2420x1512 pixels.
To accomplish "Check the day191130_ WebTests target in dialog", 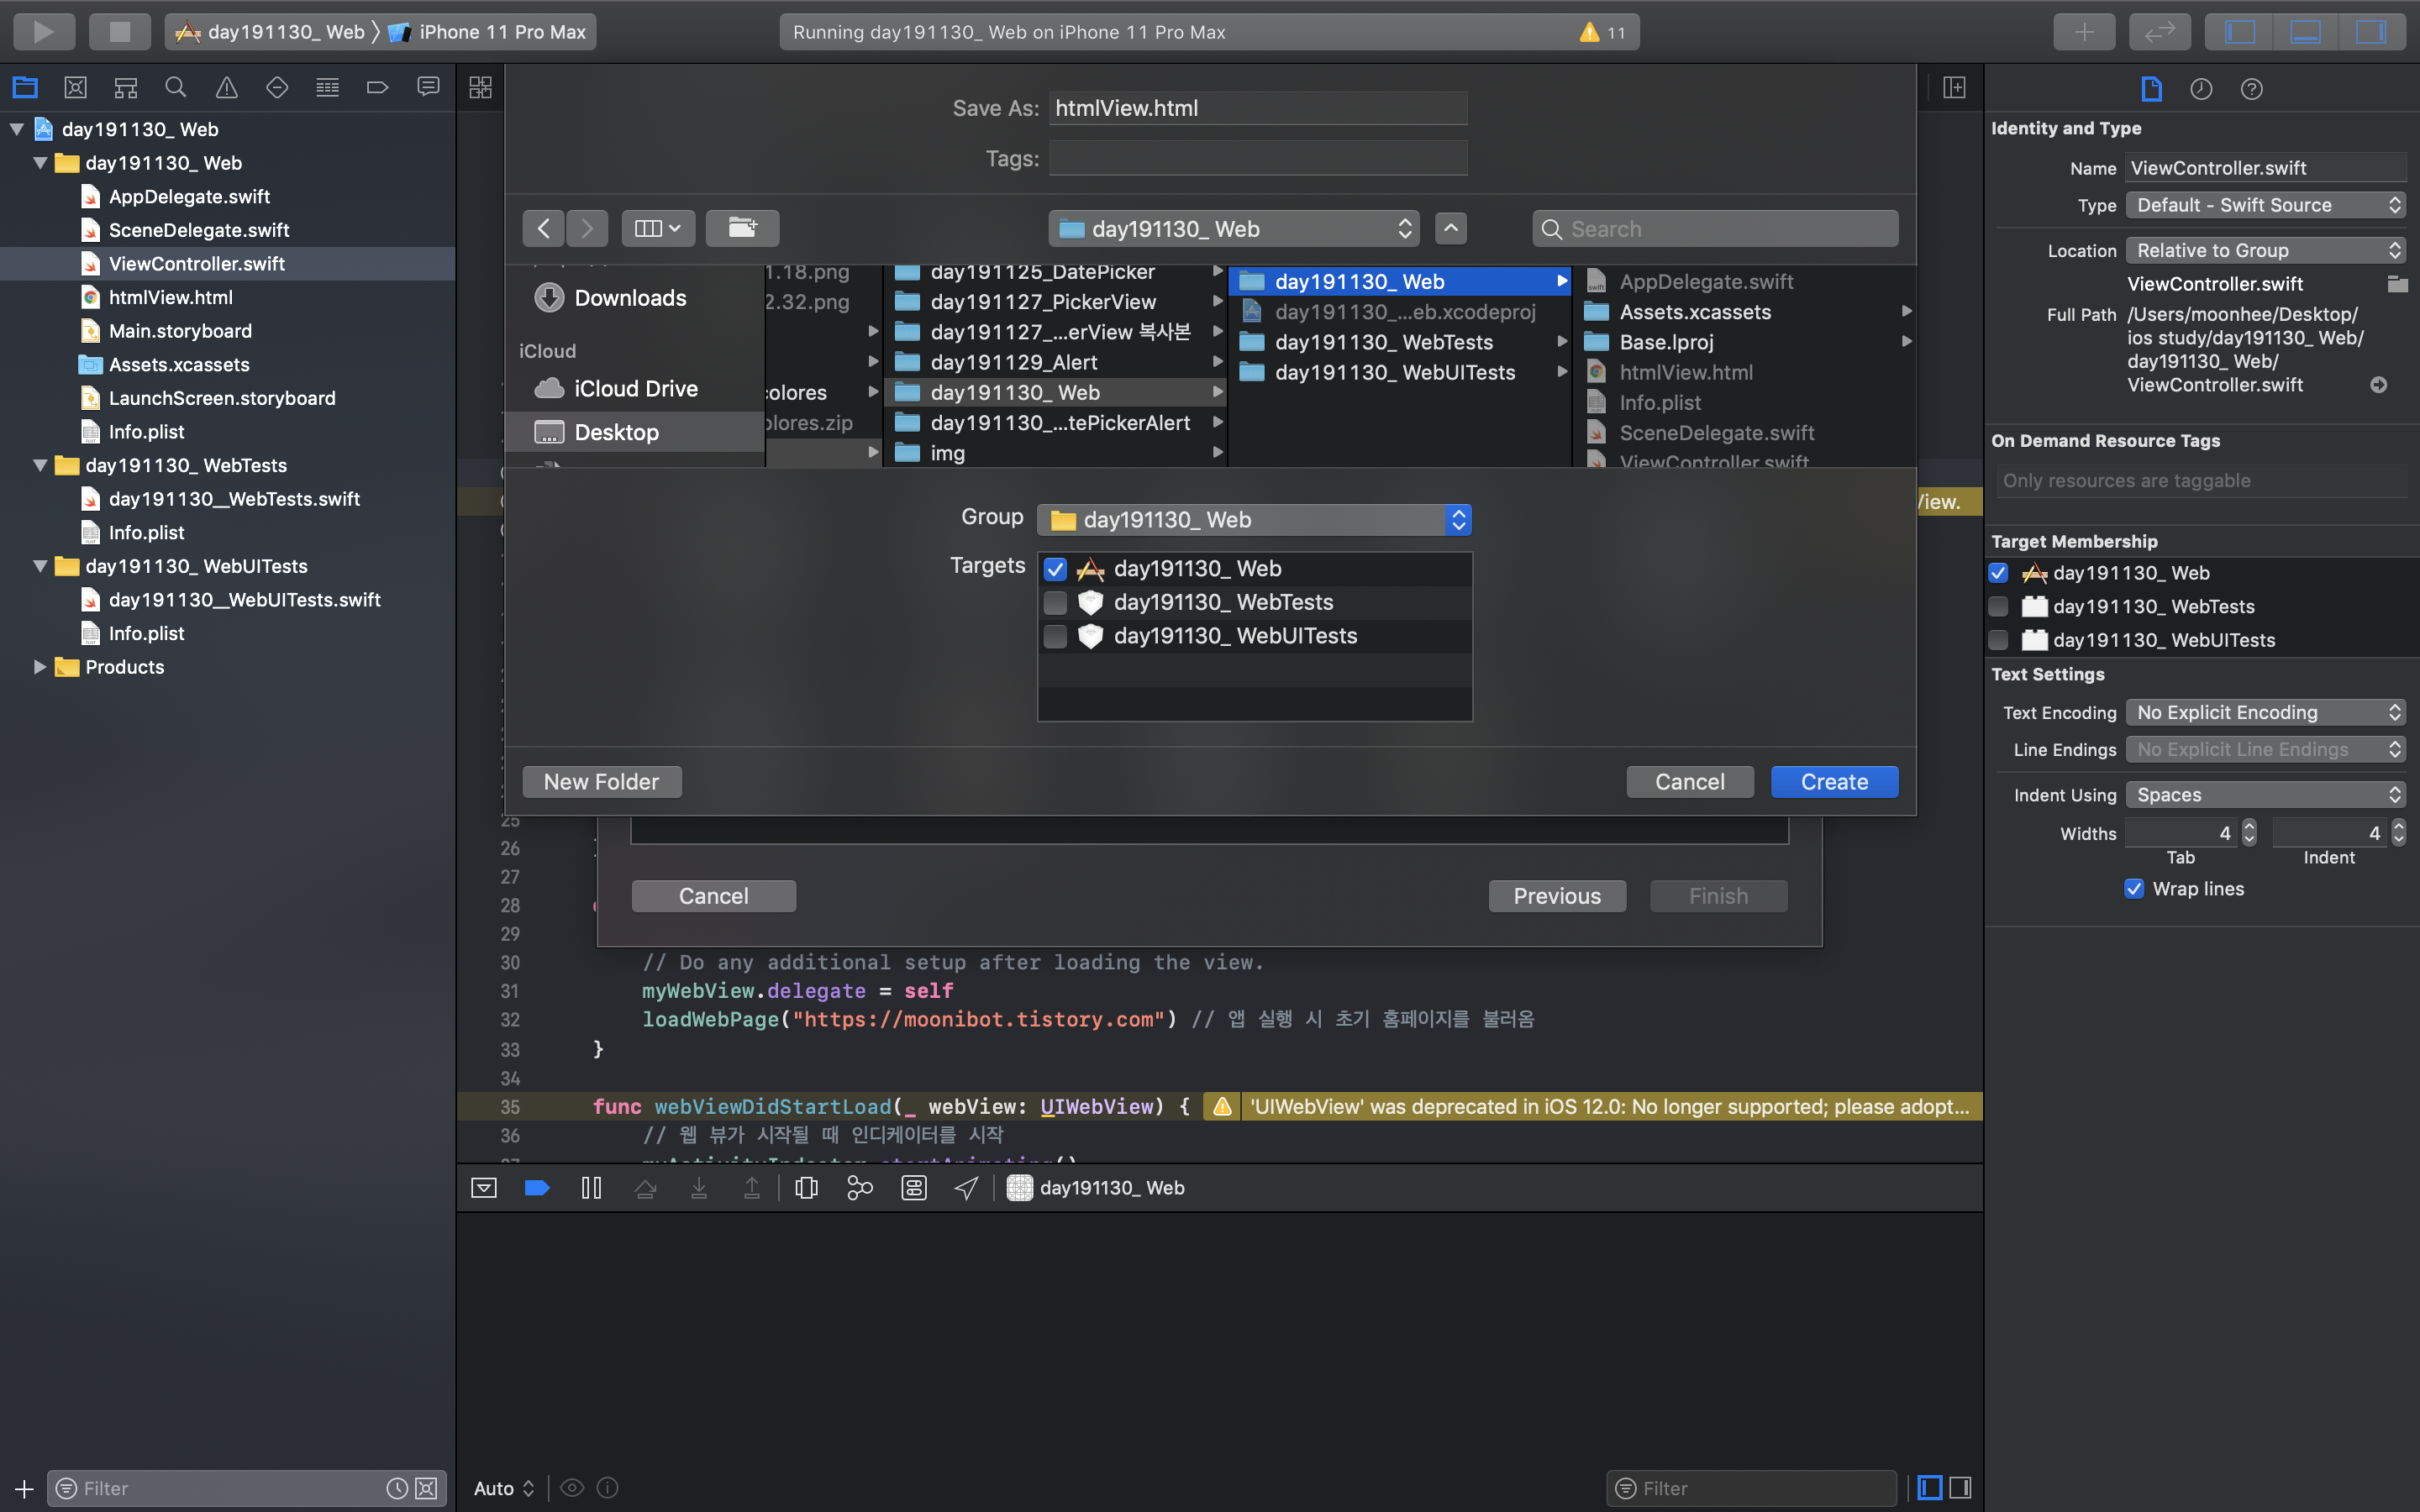I will click(1055, 602).
